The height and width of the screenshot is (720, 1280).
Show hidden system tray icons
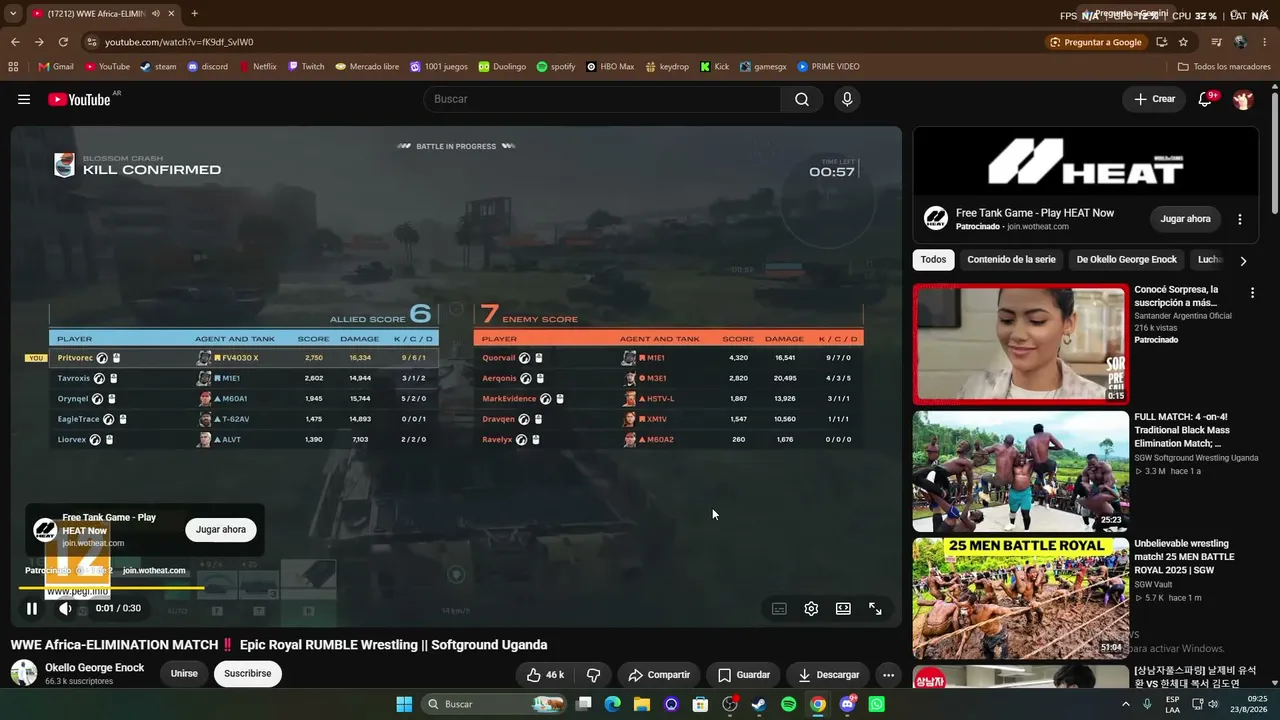tap(1126, 704)
